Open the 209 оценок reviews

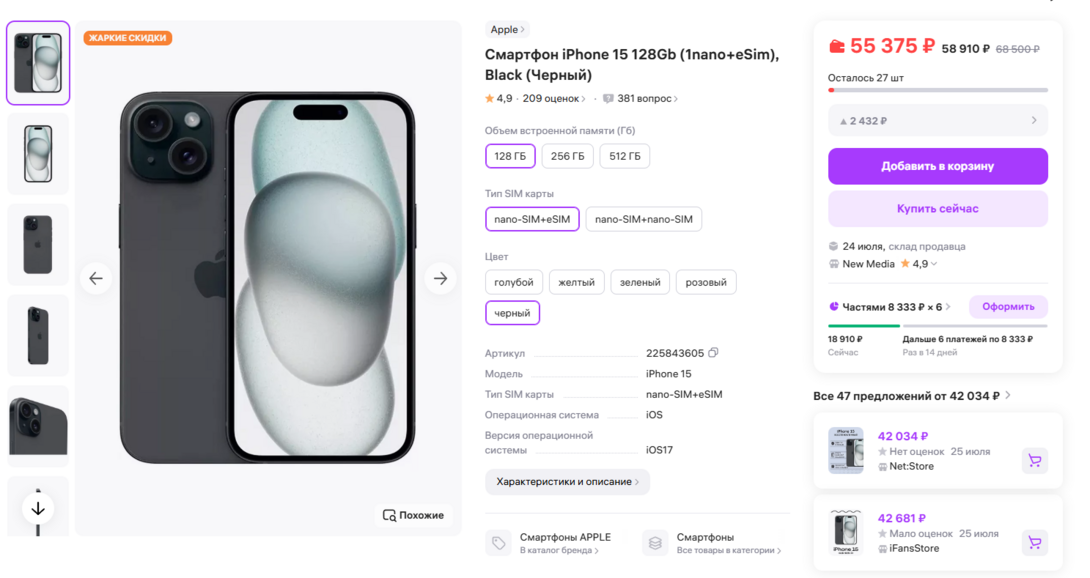553,99
